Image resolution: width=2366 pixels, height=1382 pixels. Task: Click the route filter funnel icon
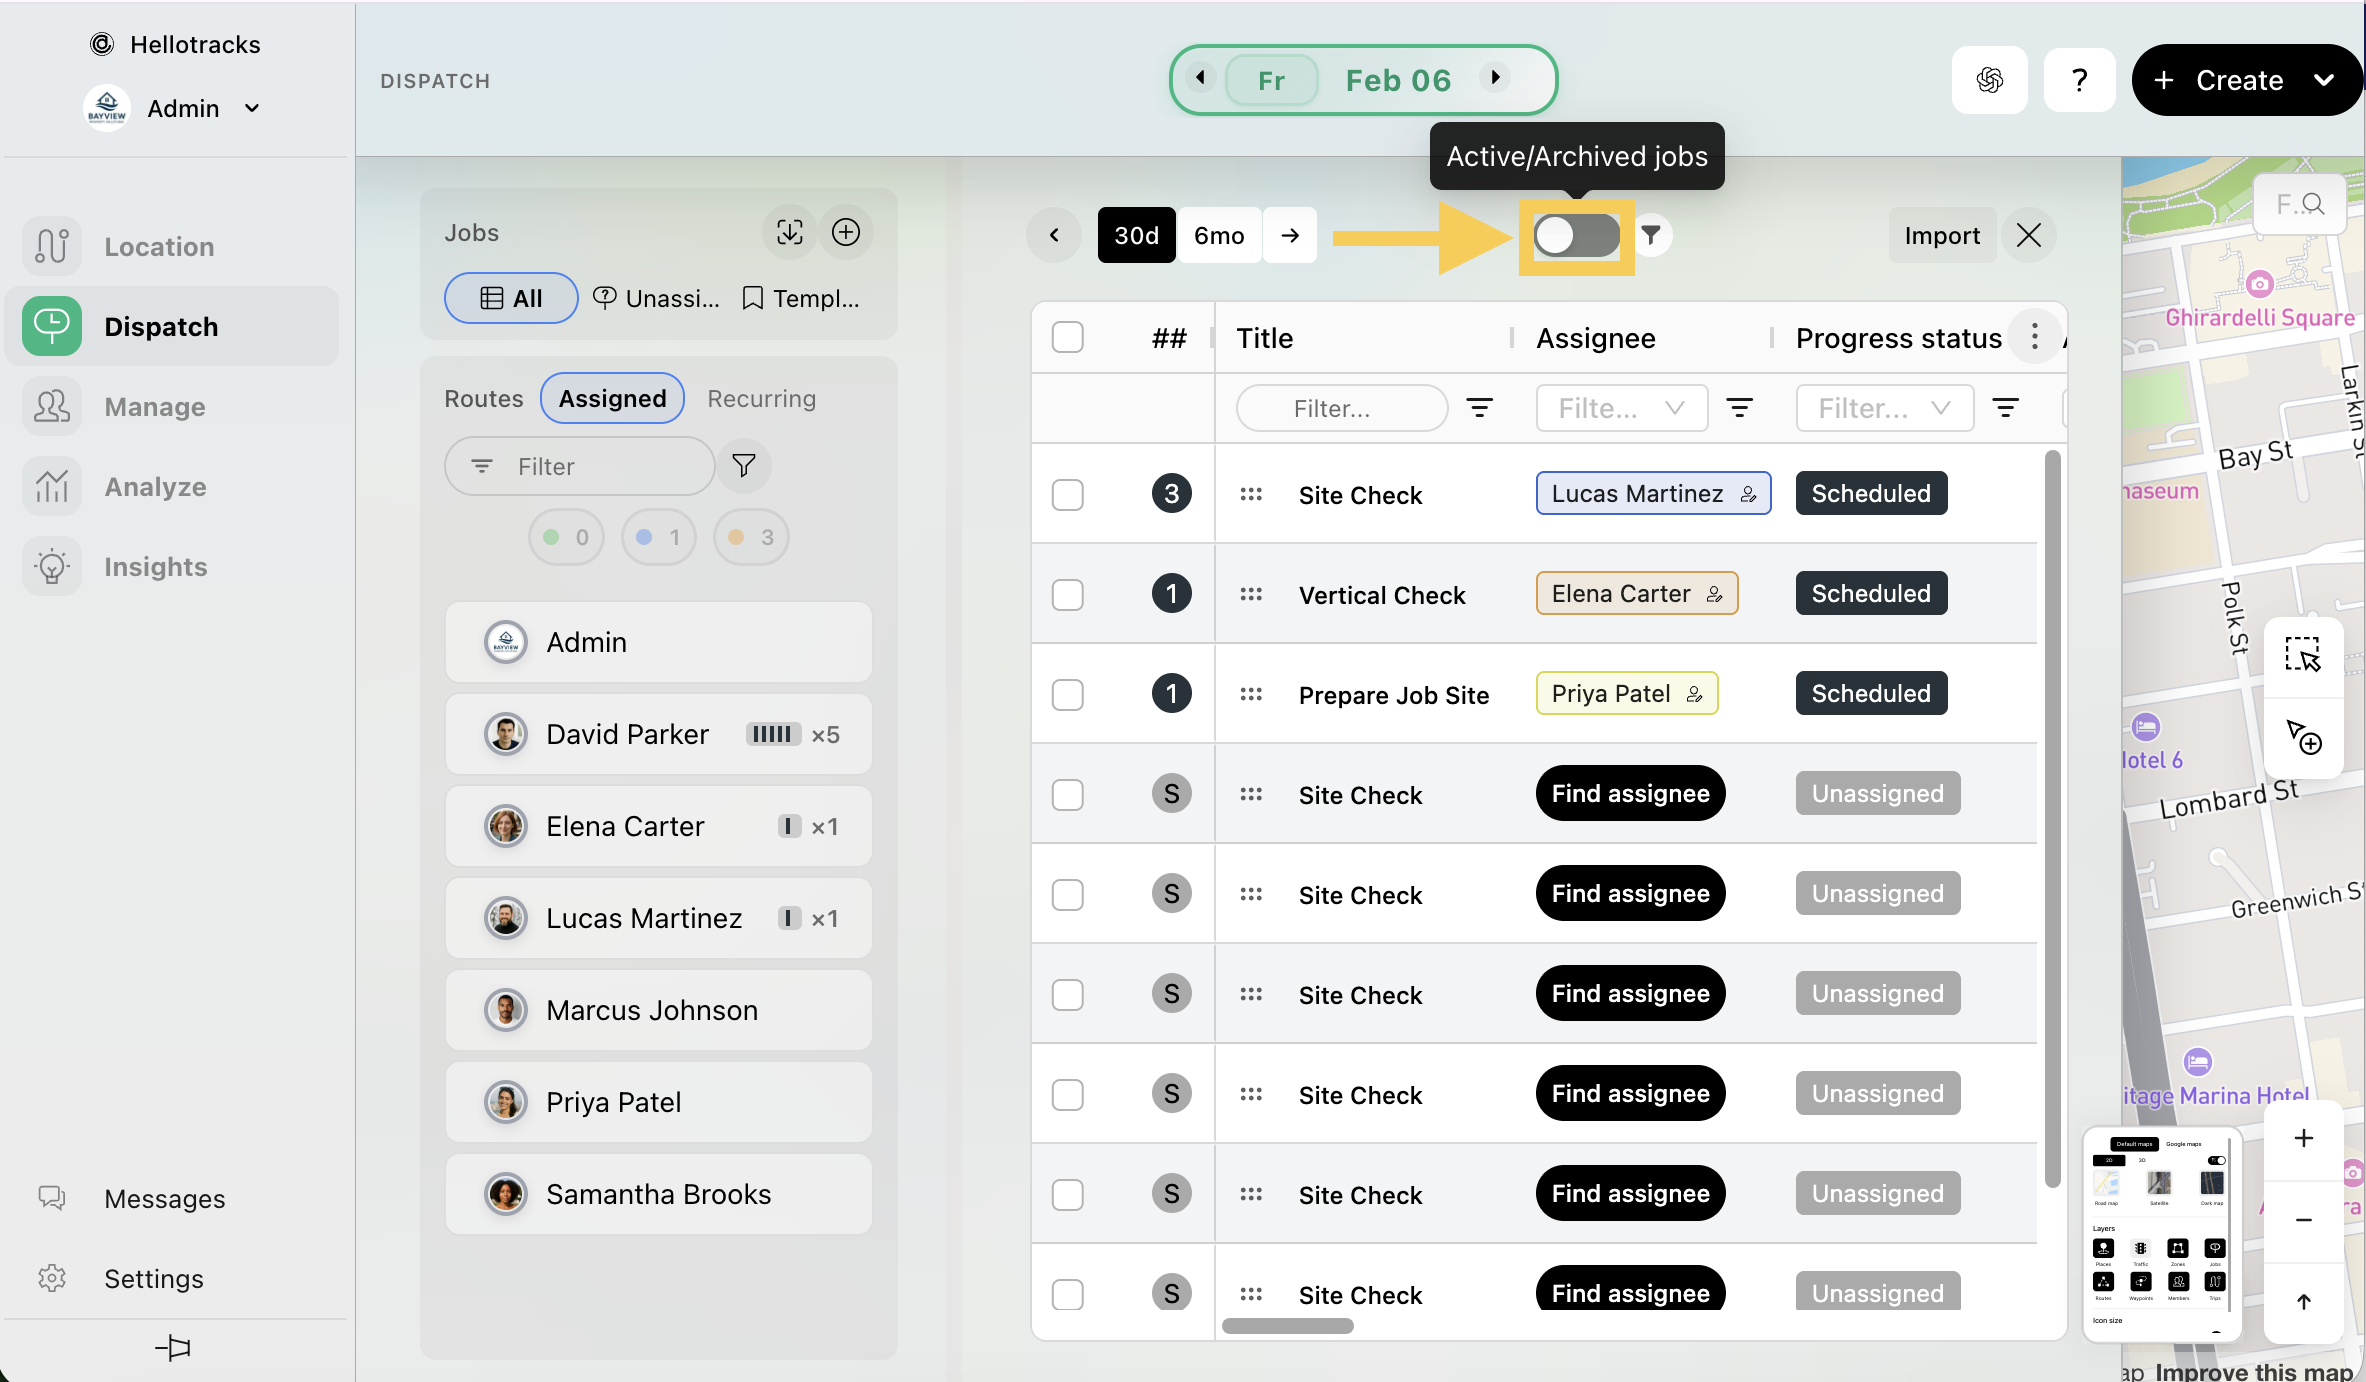pos(744,466)
